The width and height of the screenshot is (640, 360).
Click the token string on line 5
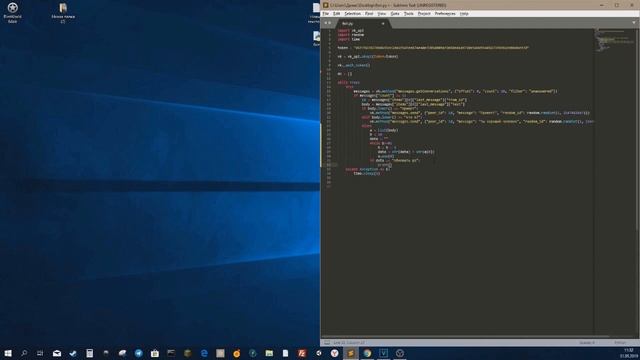pyautogui.click(x=441, y=48)
